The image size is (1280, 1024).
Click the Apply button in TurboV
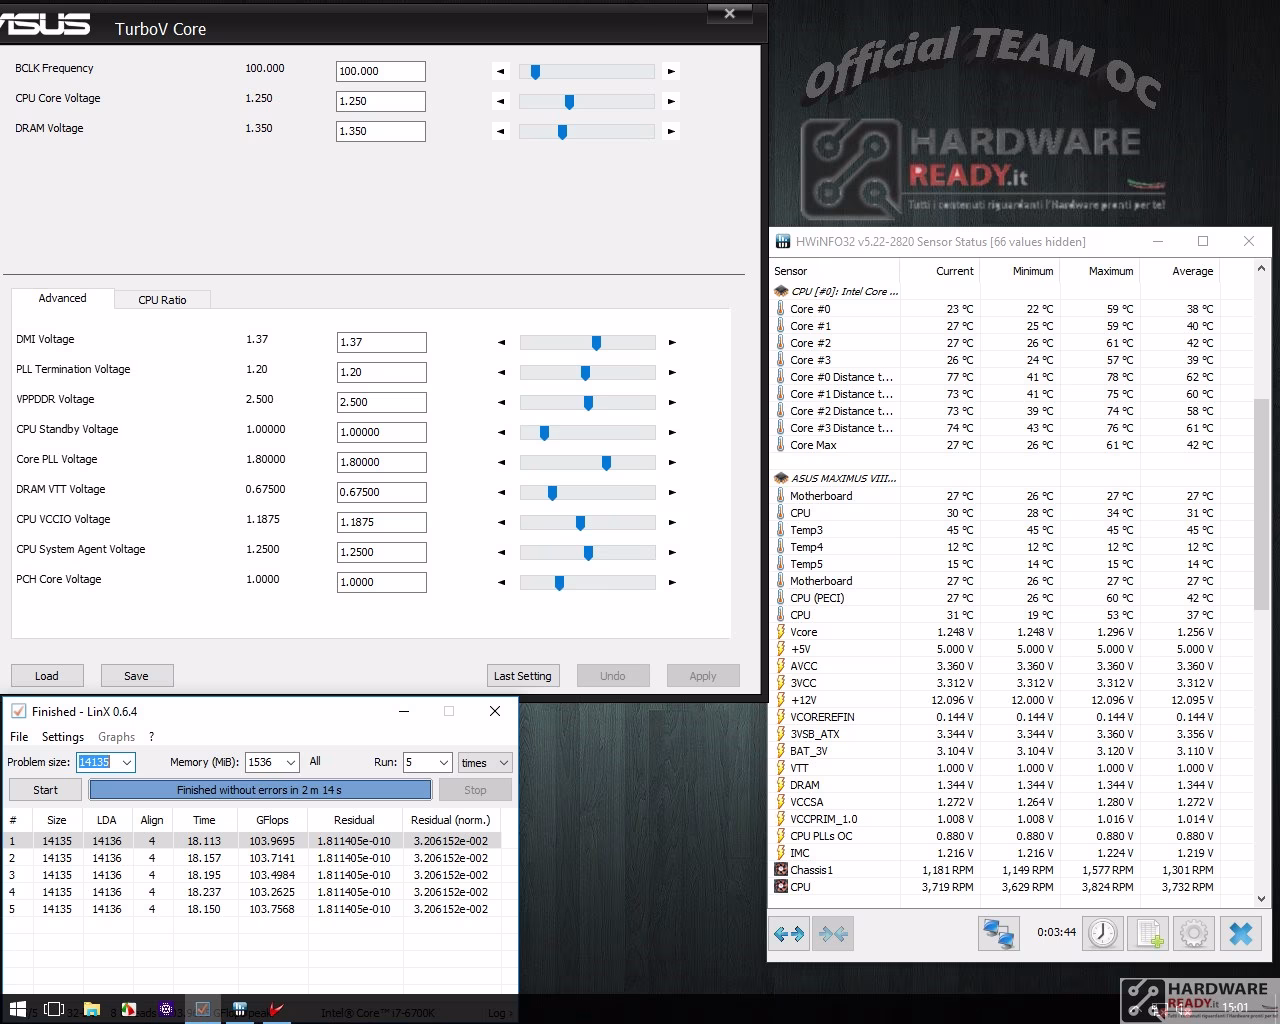click(703, 676)
